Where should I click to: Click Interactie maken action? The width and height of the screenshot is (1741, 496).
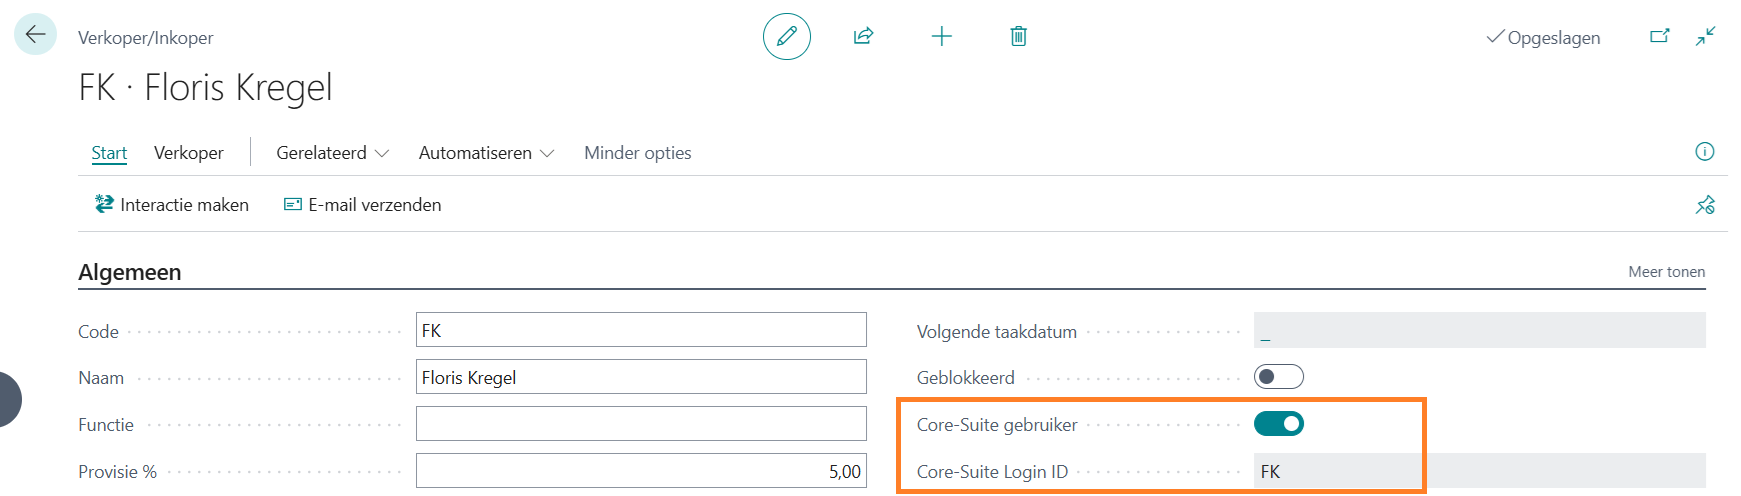click(172, 205)
